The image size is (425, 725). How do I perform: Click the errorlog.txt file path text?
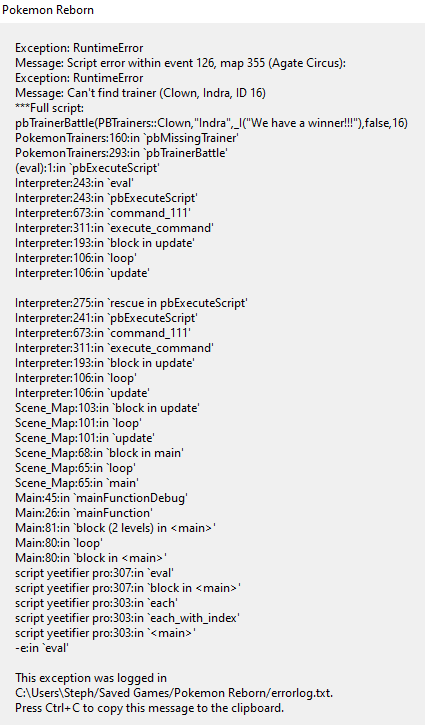point(174,693)
